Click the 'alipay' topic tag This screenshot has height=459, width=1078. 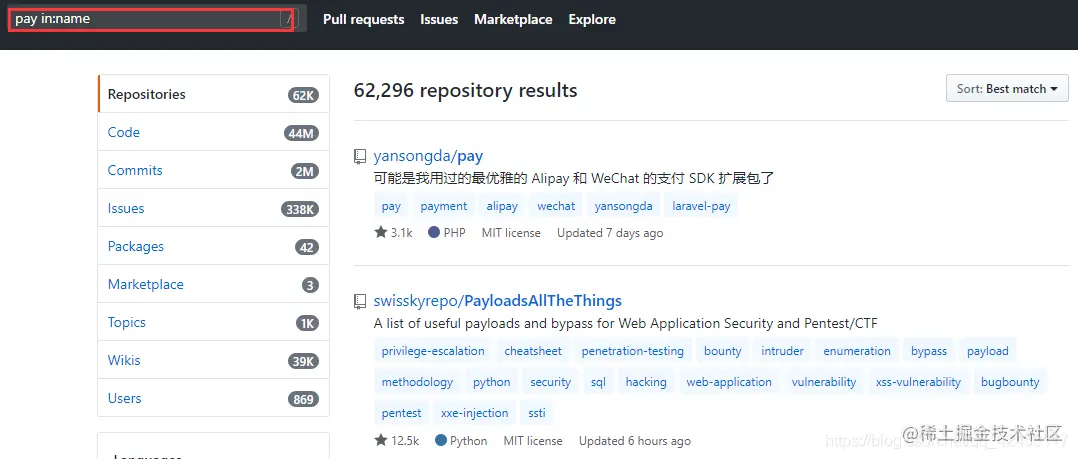(502, 206)
